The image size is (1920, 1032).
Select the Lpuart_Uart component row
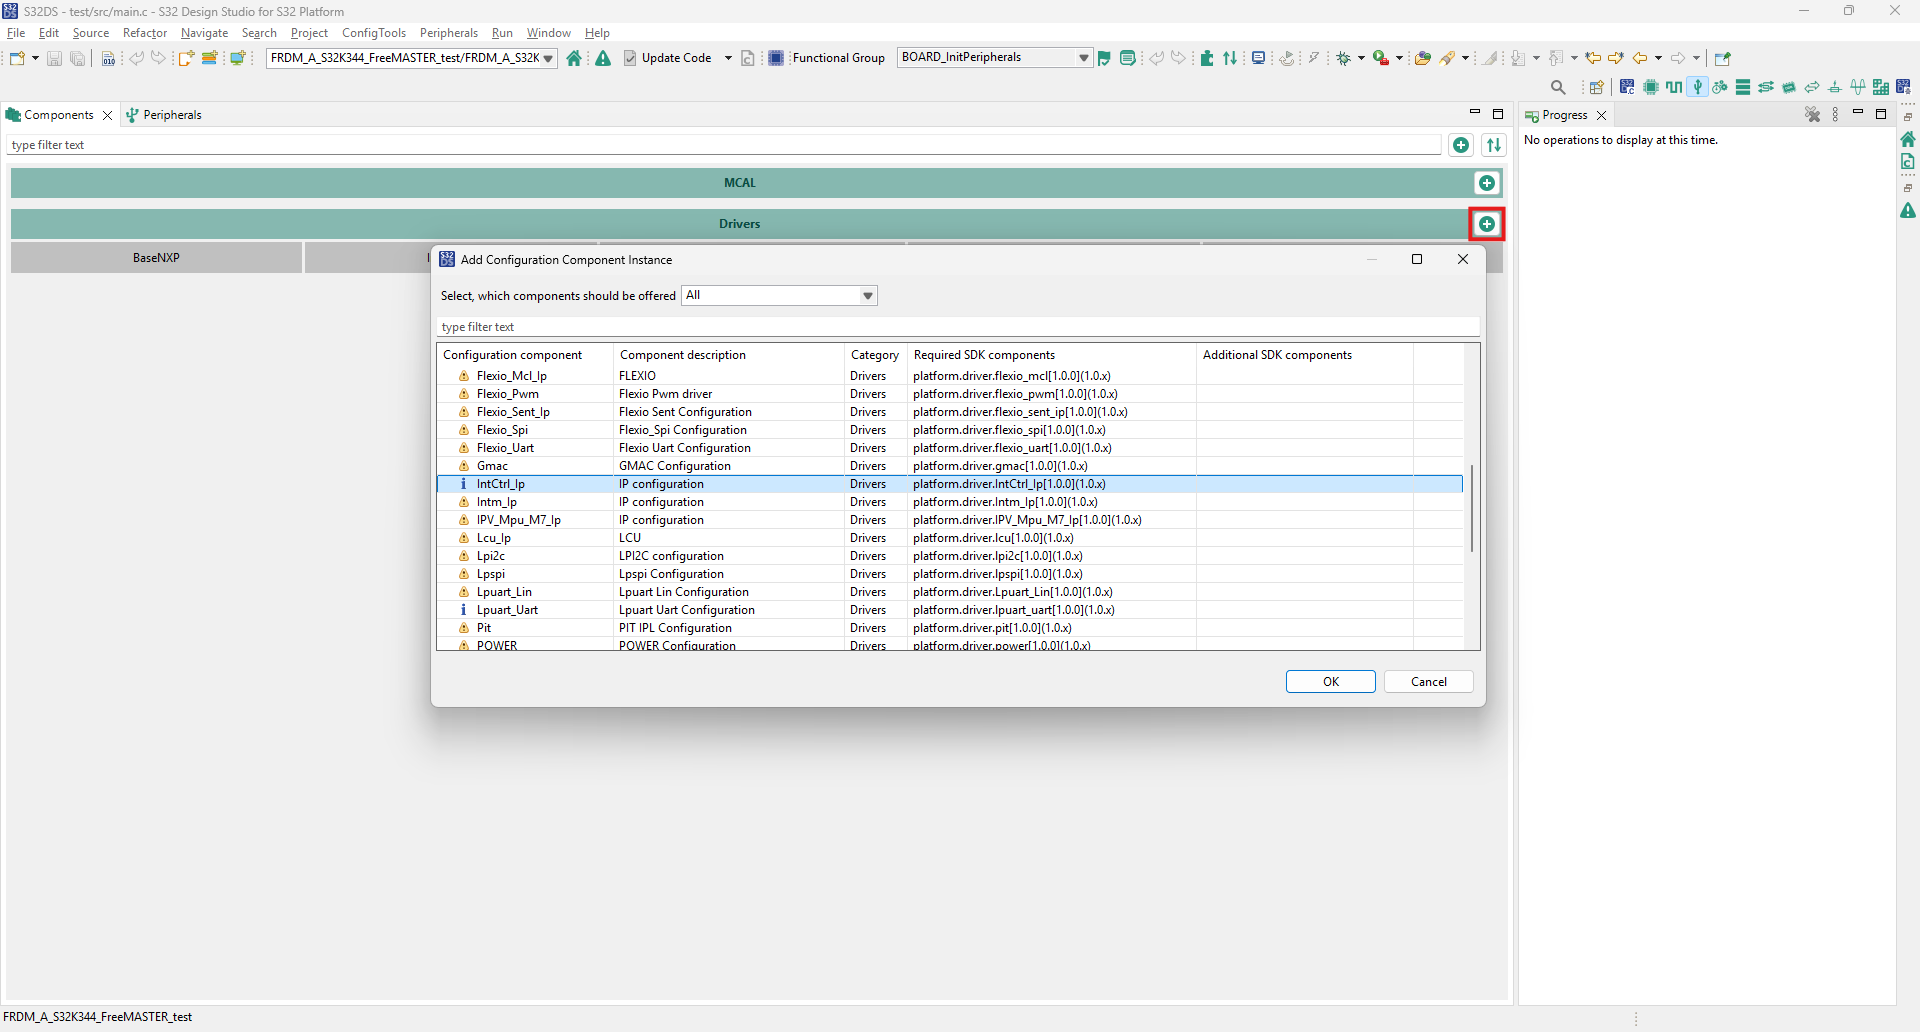point(950,610)
